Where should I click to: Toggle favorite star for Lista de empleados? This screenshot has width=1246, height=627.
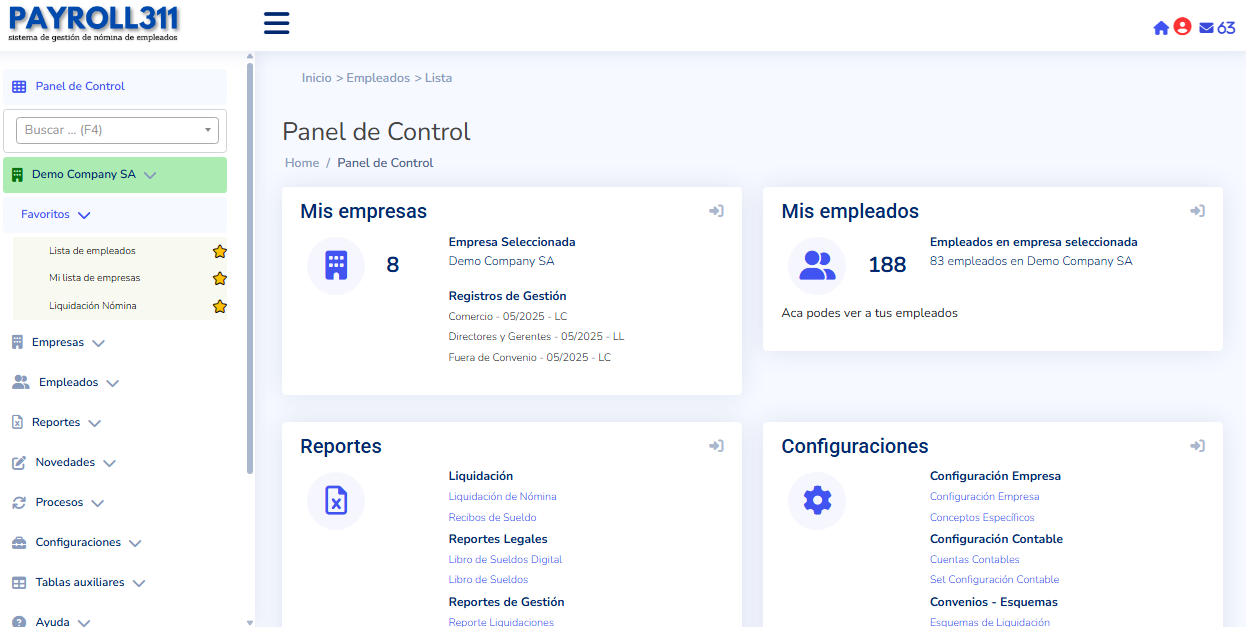click(220, 251)
